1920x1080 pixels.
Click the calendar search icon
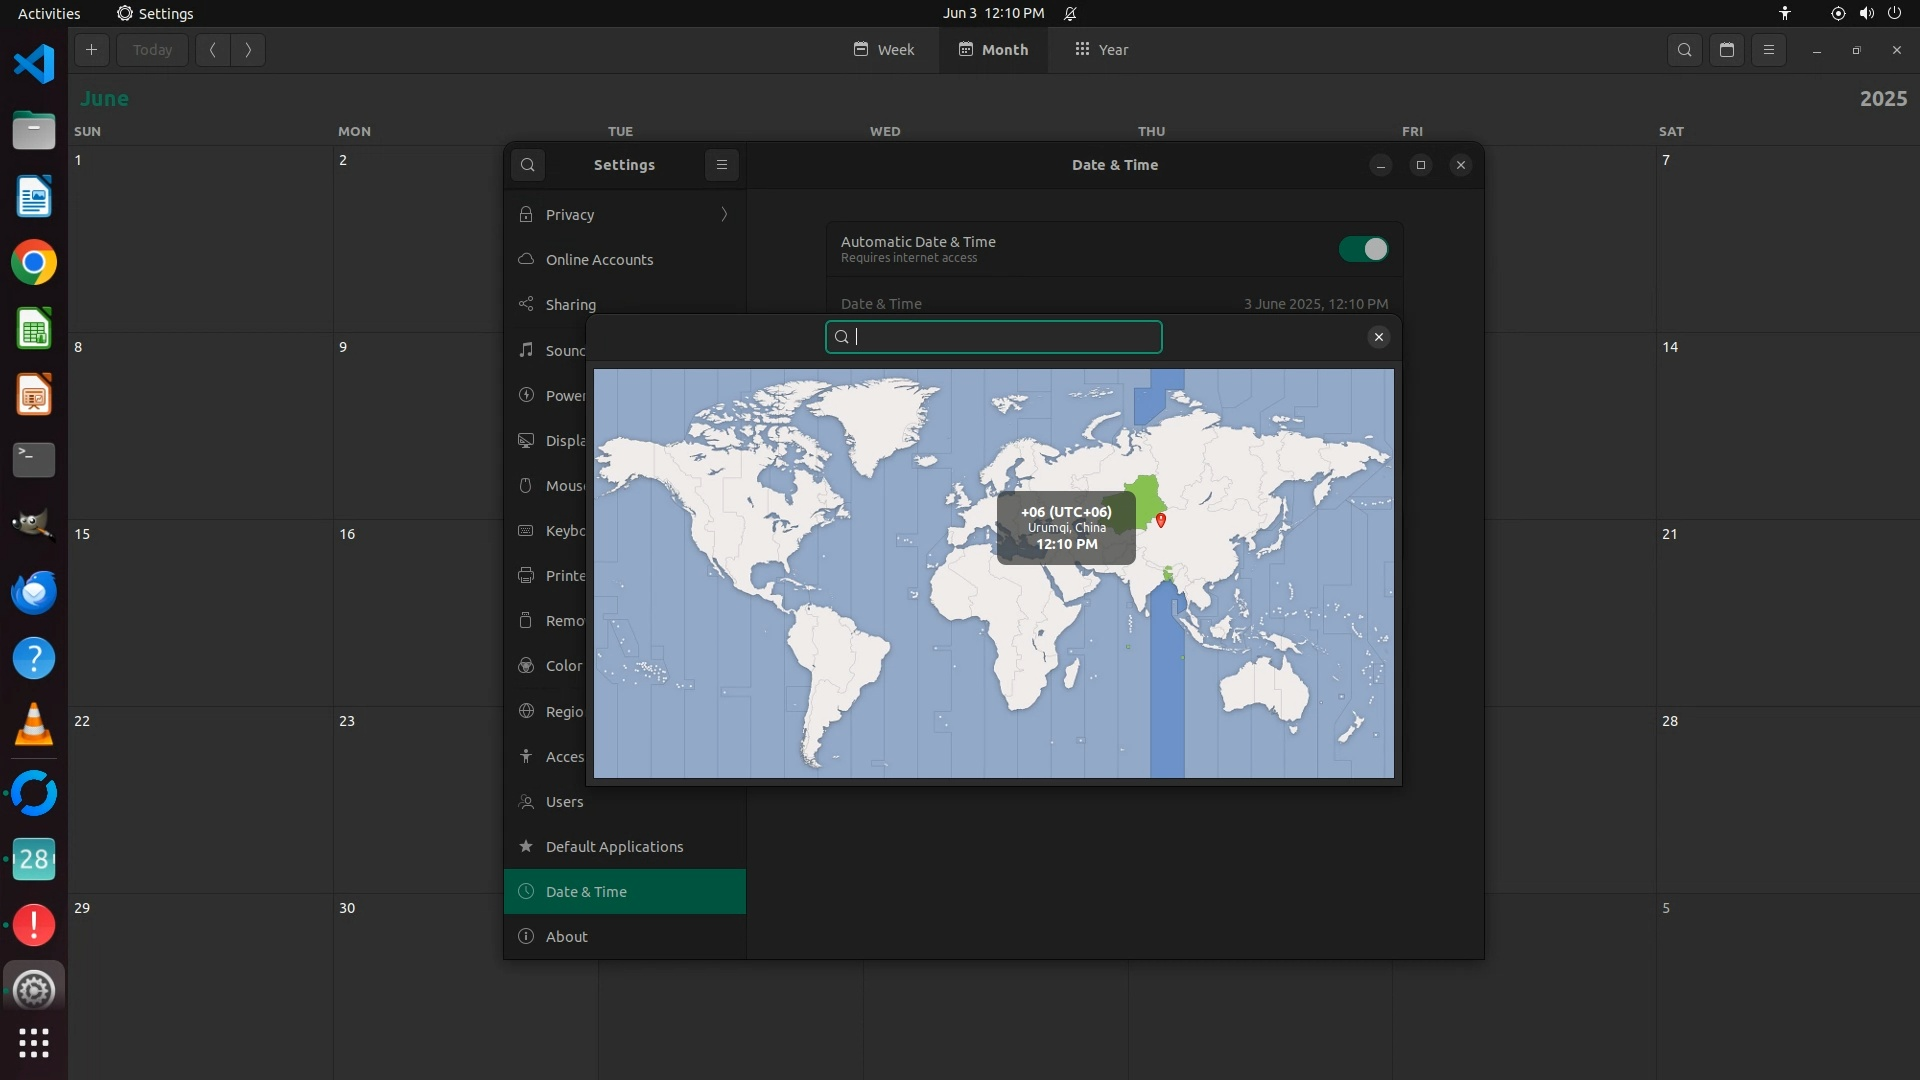coord(1685,50)
